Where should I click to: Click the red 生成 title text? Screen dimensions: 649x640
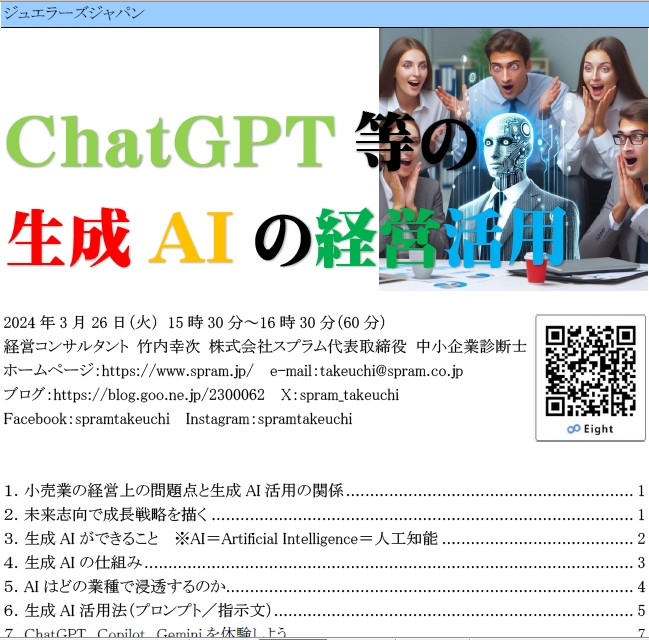(68, 238)
